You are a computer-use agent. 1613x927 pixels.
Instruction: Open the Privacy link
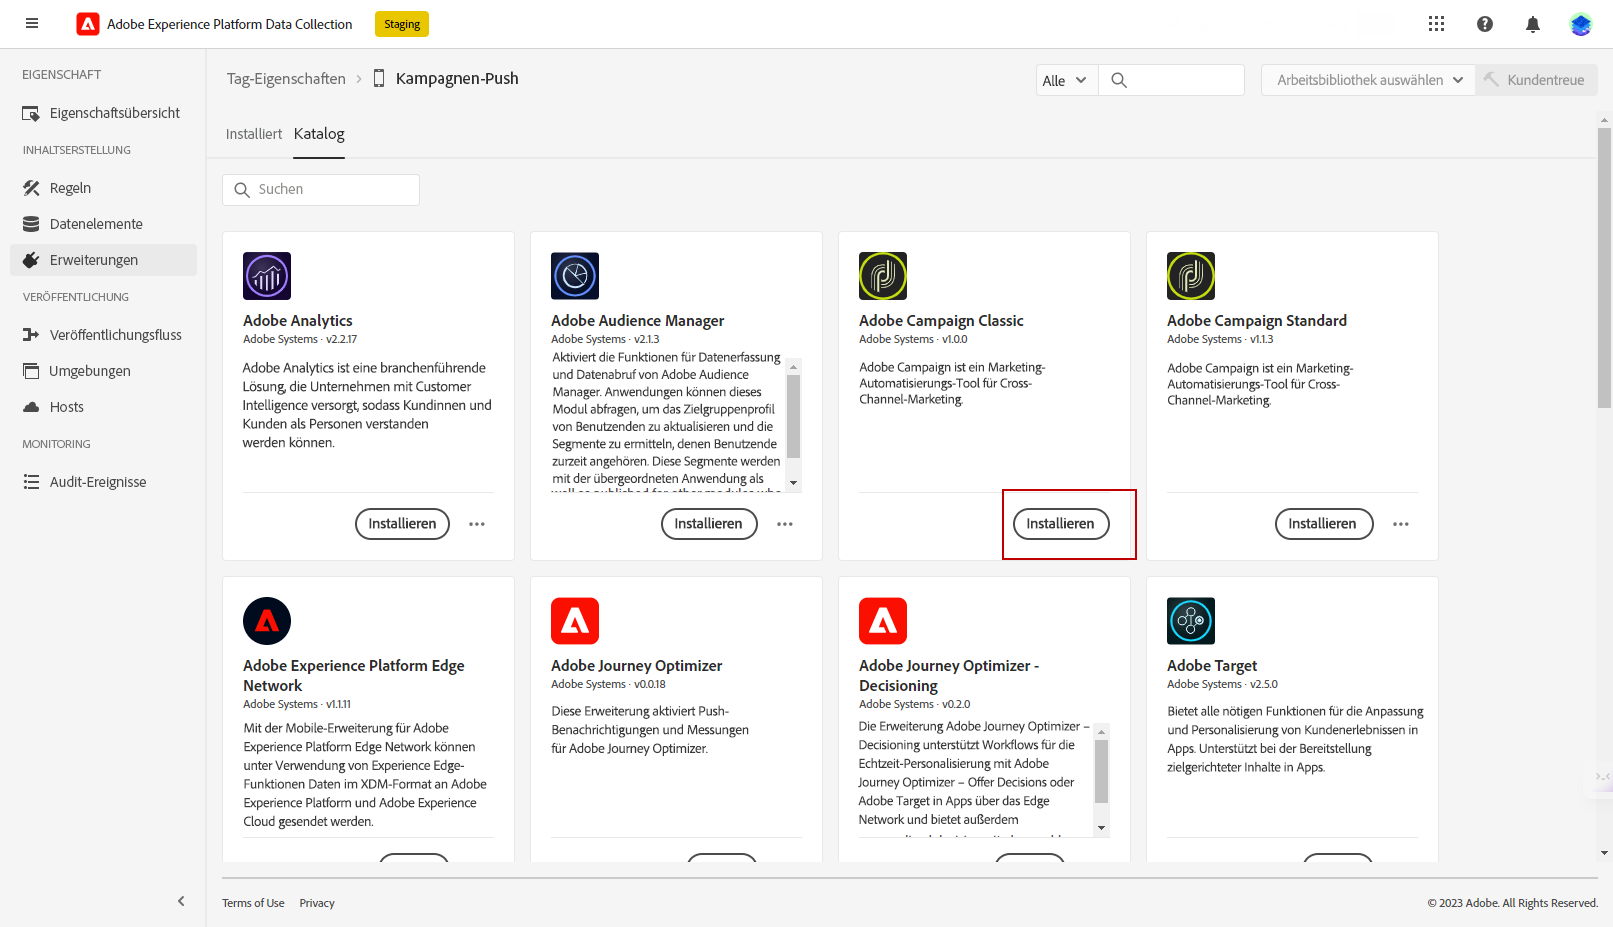coord(317,903)
